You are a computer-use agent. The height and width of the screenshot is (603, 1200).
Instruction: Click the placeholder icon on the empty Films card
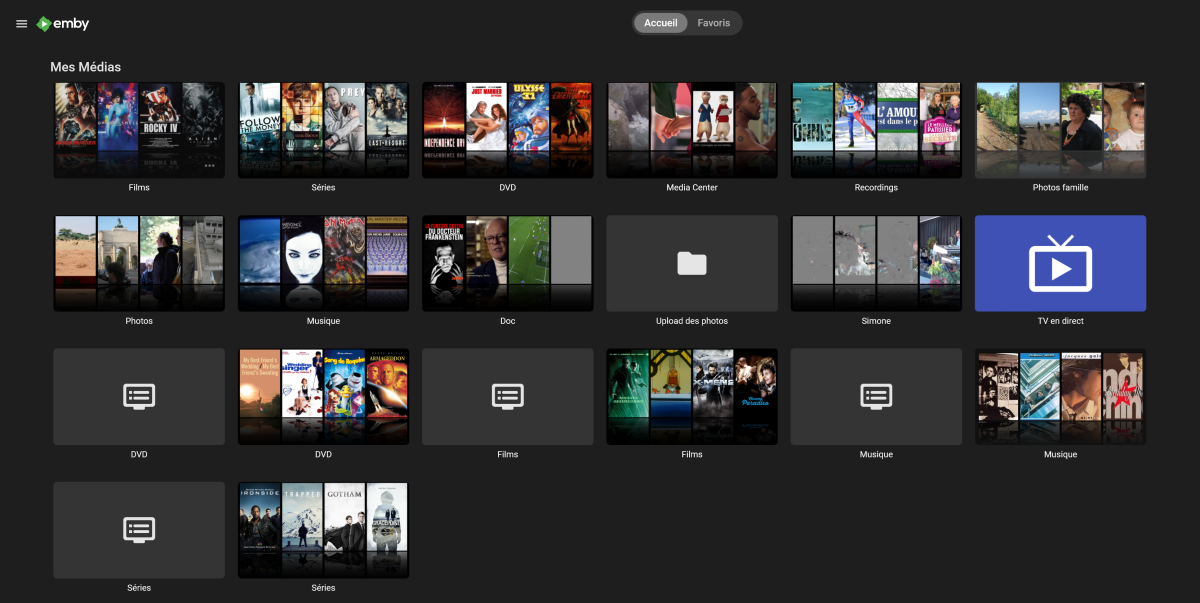click(508, 397)
